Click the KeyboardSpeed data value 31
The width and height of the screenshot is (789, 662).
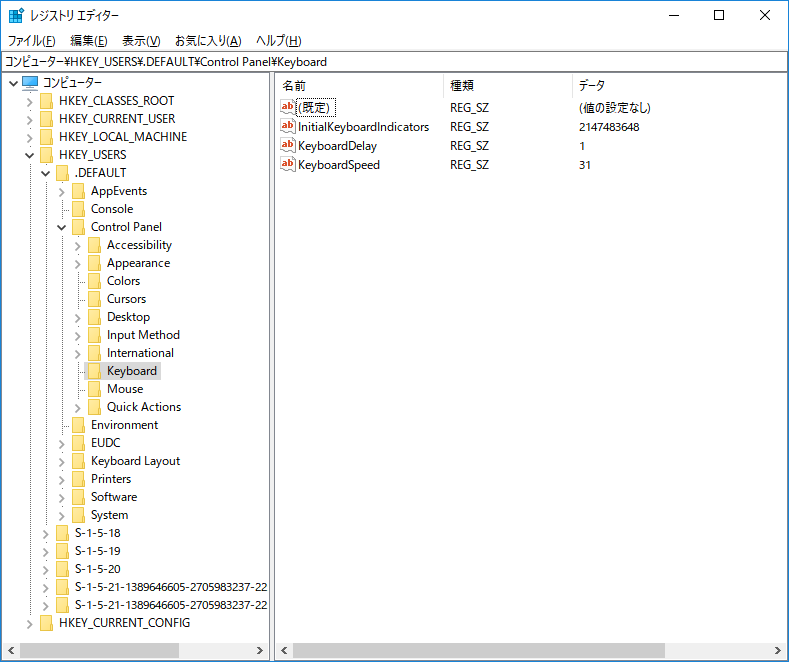click(x=585, y=165)
